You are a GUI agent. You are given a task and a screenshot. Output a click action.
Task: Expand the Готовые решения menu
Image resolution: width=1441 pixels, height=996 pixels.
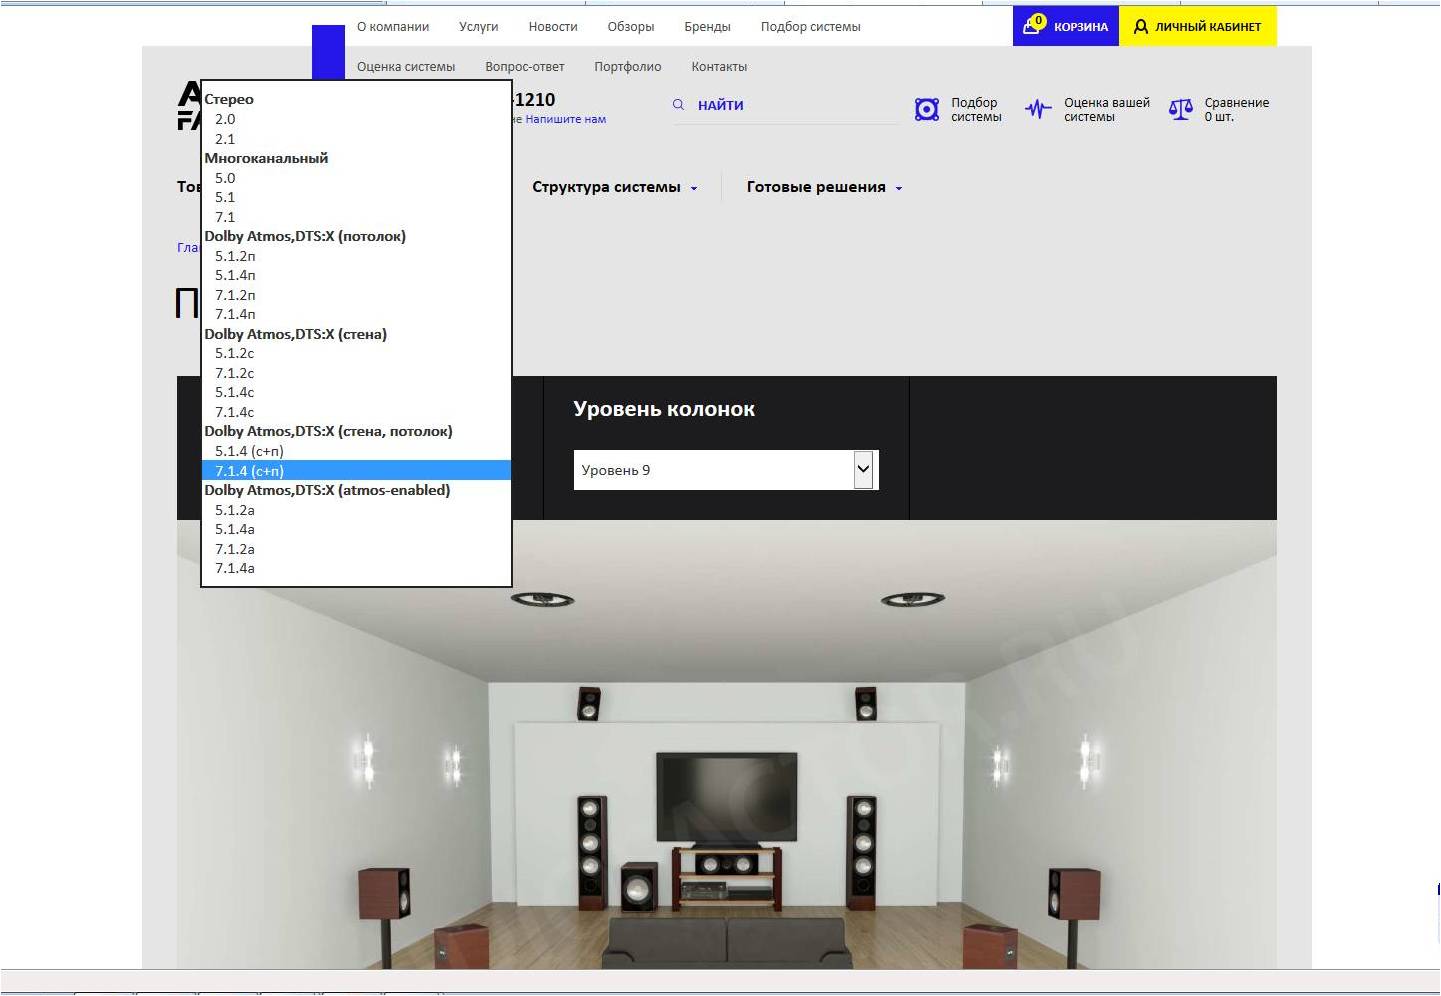825,187
